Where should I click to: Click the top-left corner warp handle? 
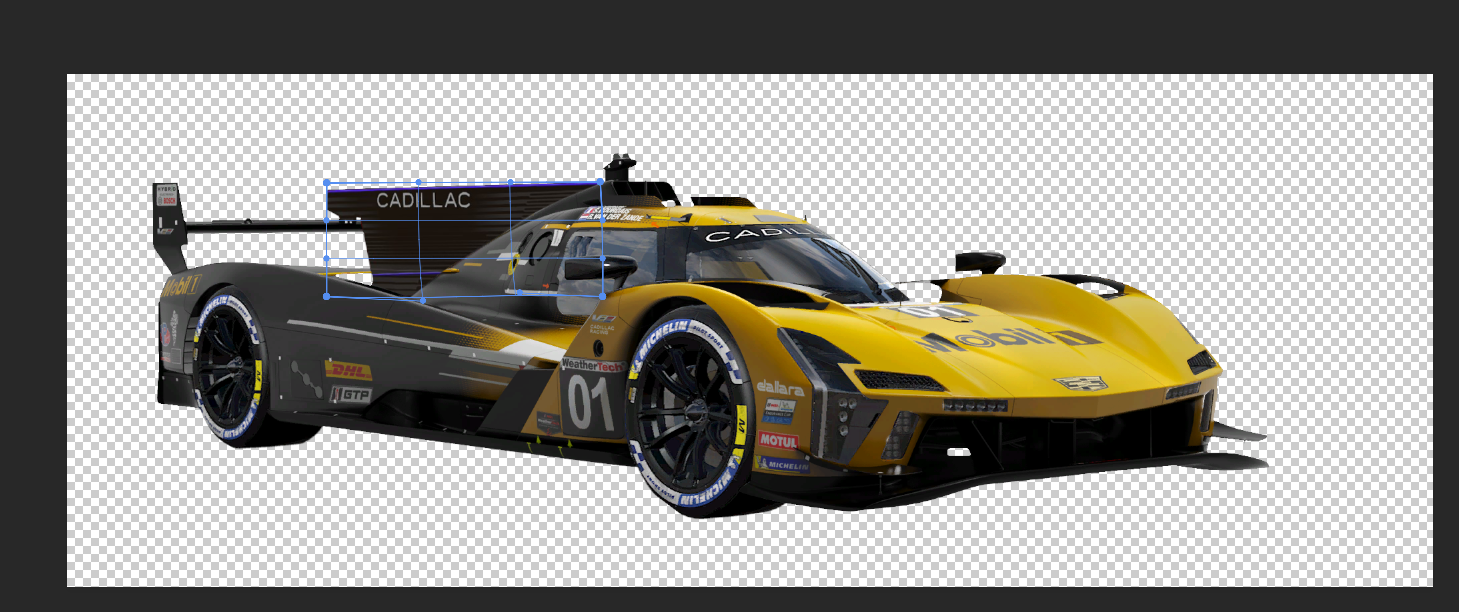[x=327, y=184]
